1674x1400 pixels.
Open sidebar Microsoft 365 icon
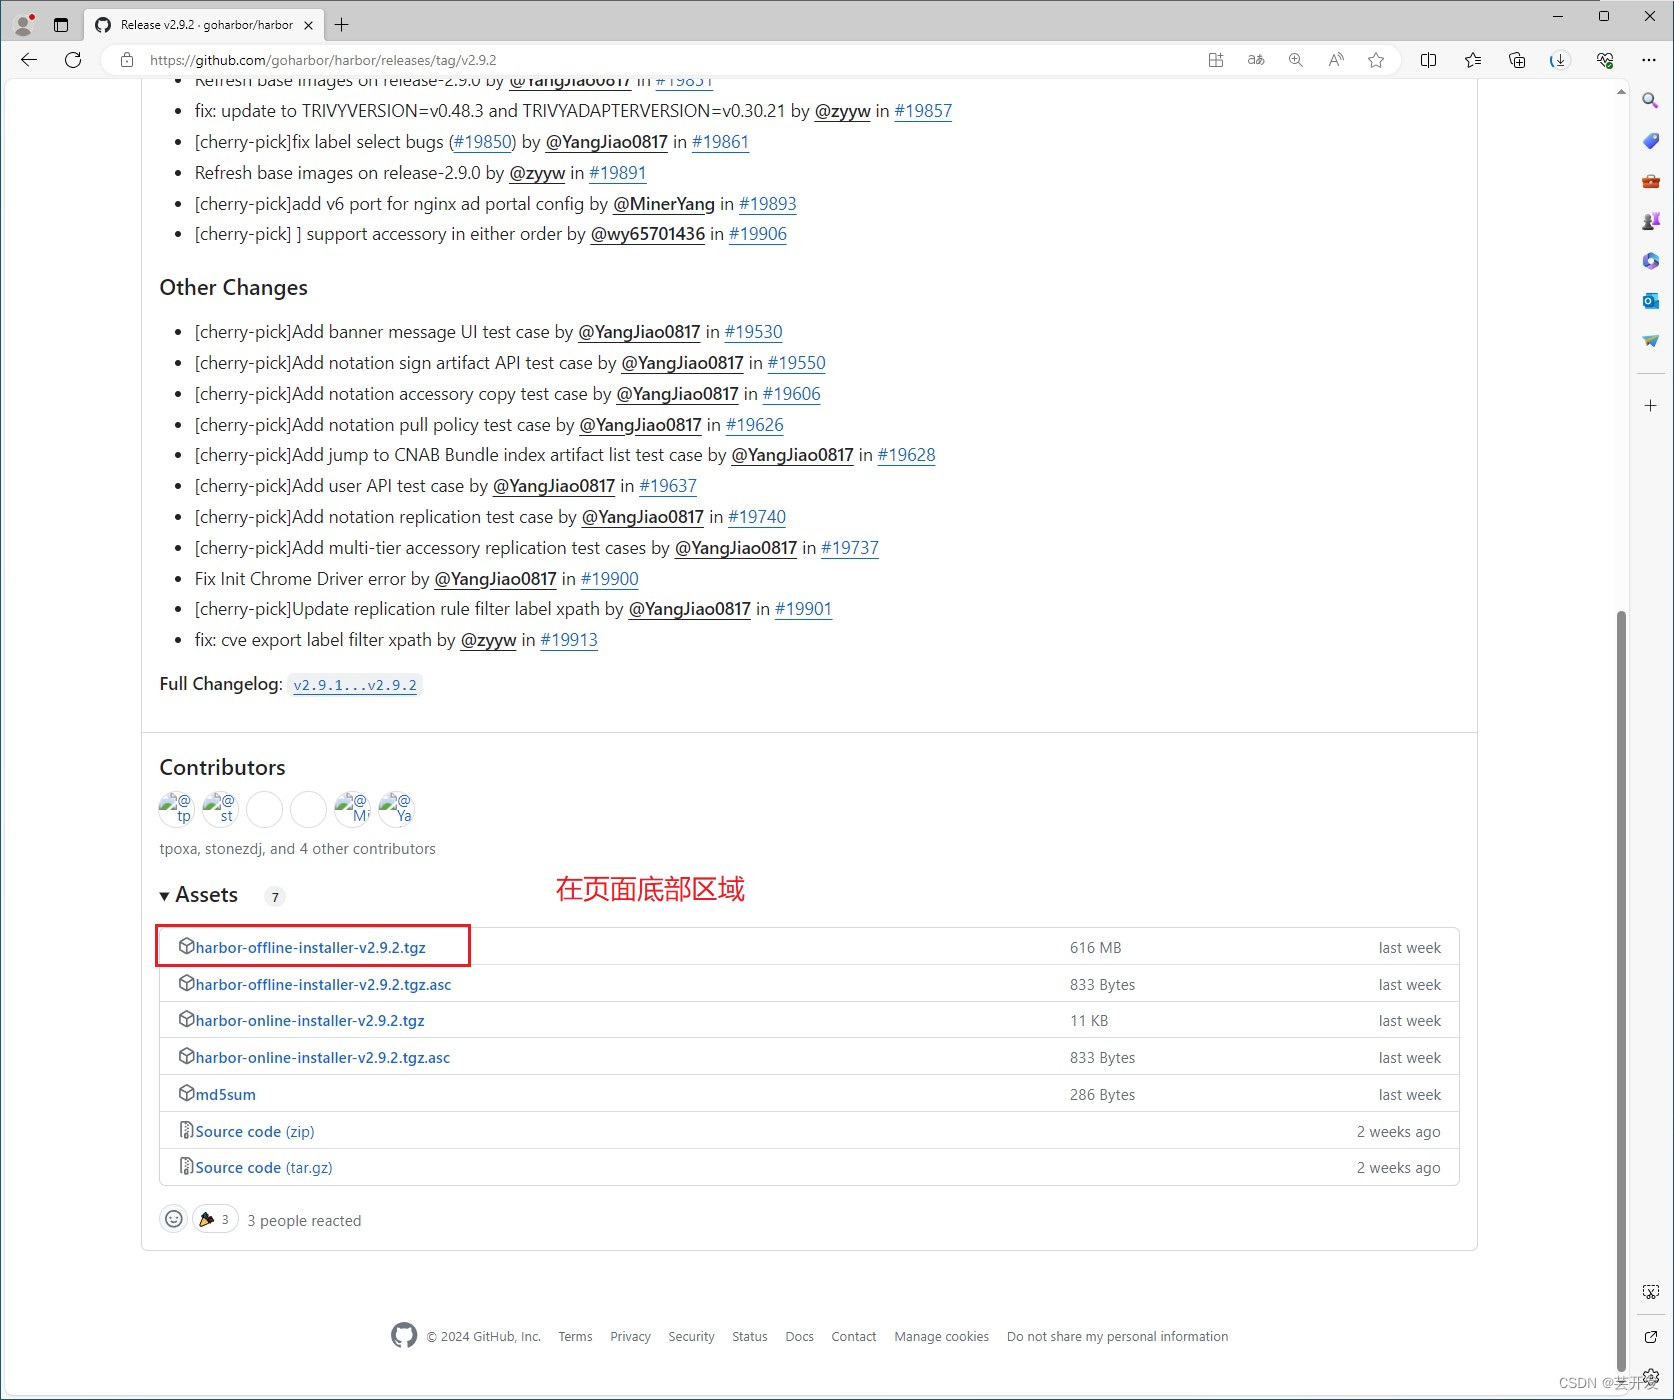(x=1651, y=261)
